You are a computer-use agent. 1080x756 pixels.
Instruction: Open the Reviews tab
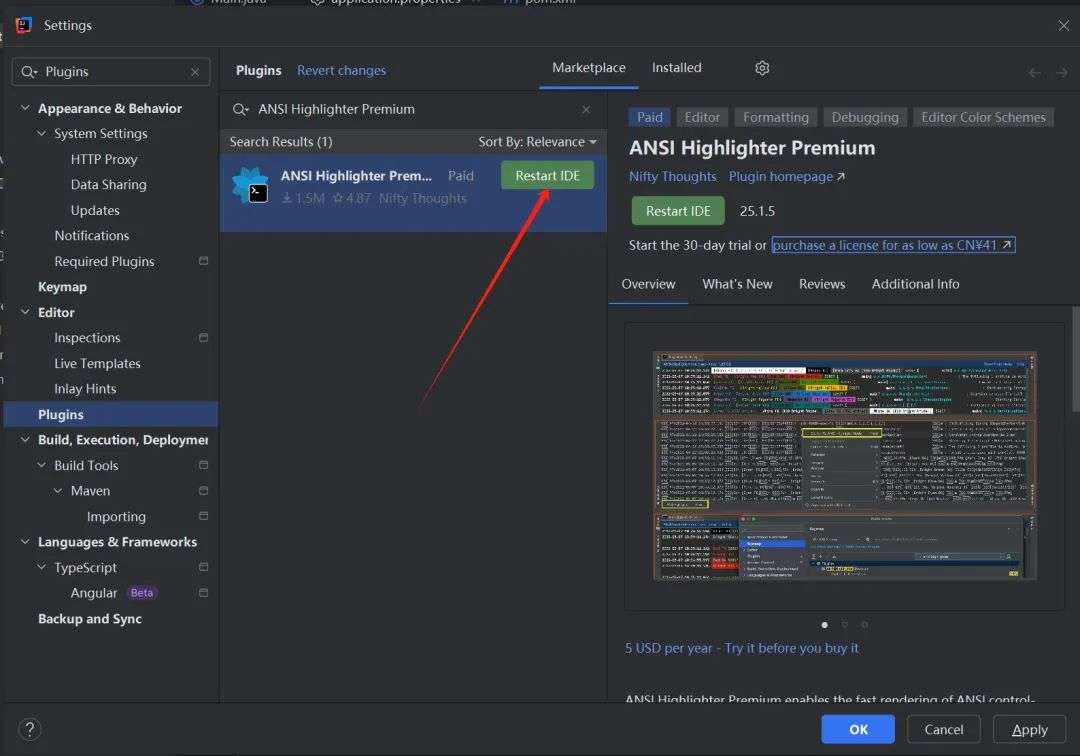point(822,284)
